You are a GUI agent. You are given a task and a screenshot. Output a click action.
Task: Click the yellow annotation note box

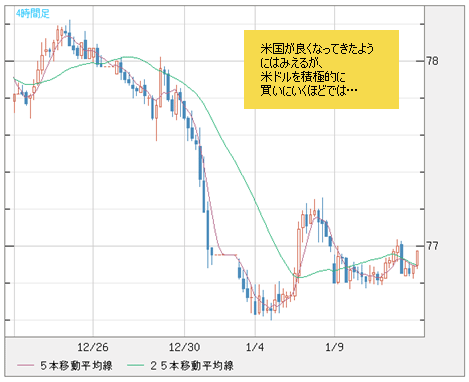tap(321, 69)
